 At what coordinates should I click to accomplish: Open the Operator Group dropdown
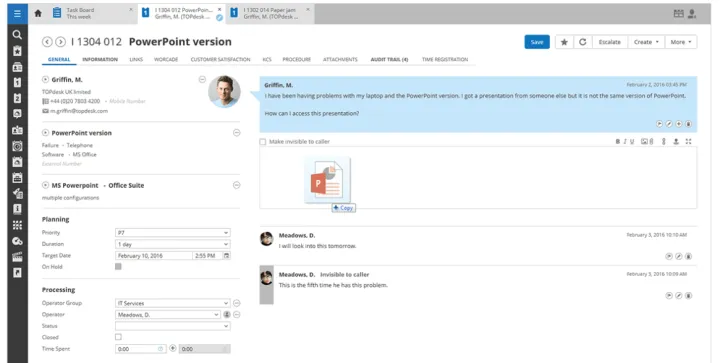pyautogui.click(x=173, y=303)
